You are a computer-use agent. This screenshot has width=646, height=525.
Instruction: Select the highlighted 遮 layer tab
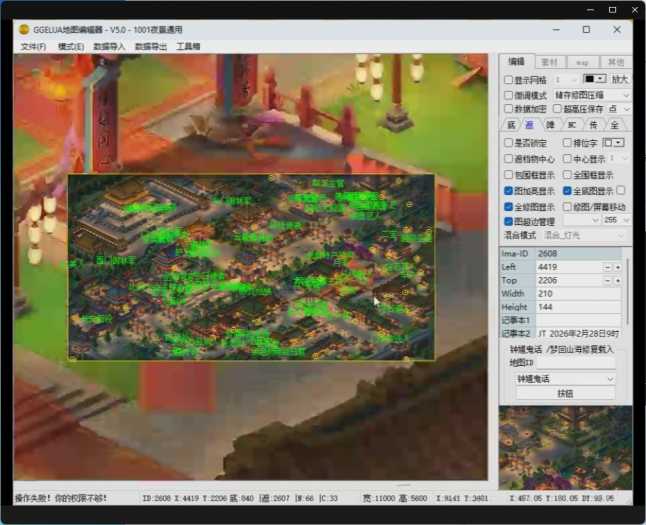click(x=529, y=125)
